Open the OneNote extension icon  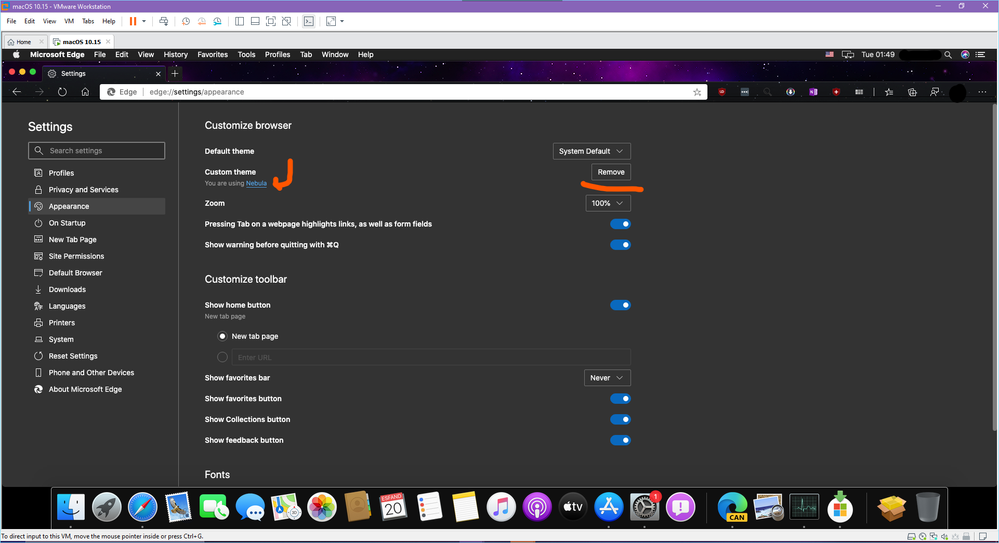coord(813,92)
